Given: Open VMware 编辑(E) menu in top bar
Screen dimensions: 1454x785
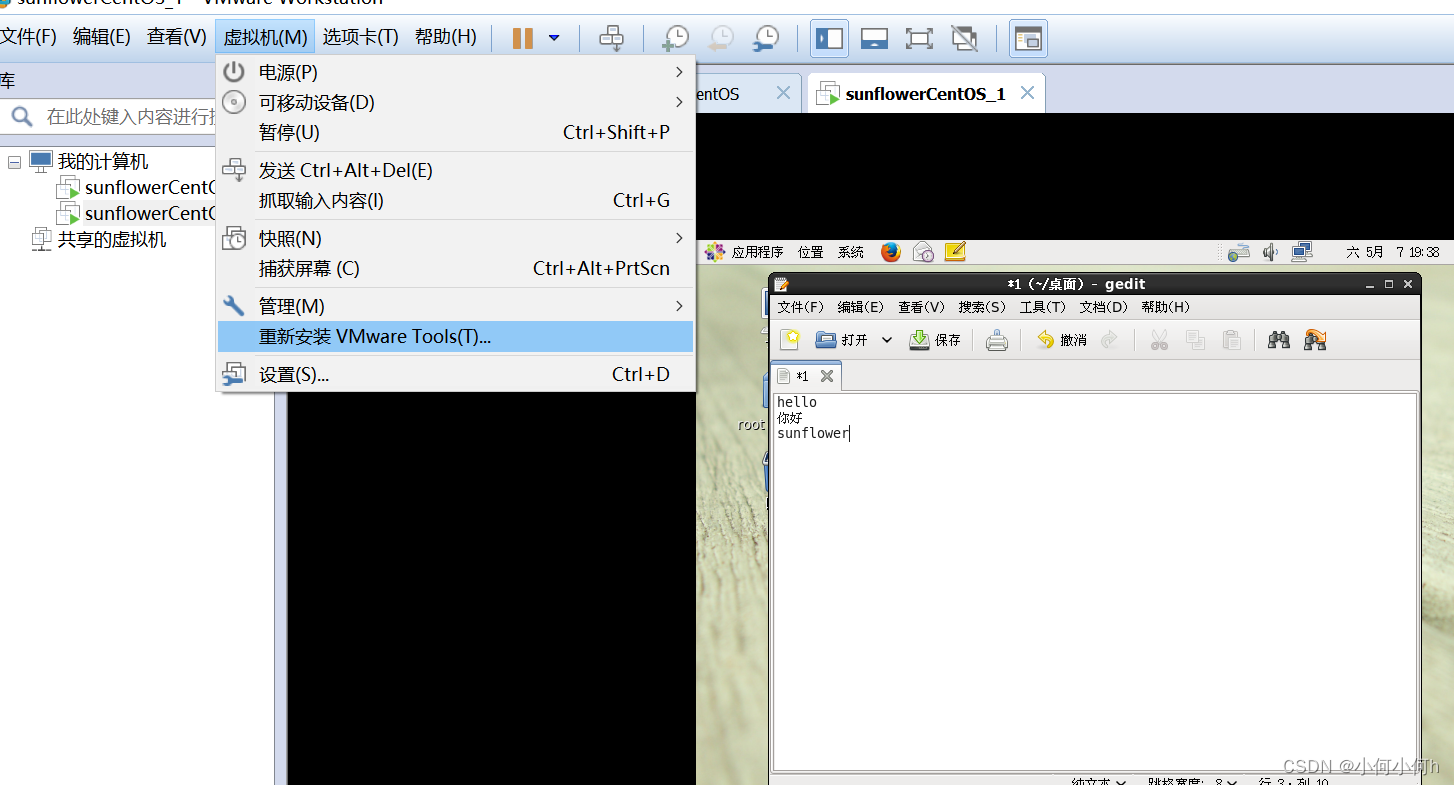Looking at the screenshot, I should [102, 37].
